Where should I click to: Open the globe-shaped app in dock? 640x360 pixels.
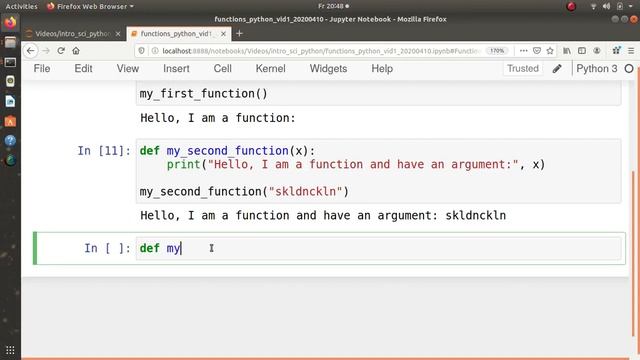[x=10, y=160]
